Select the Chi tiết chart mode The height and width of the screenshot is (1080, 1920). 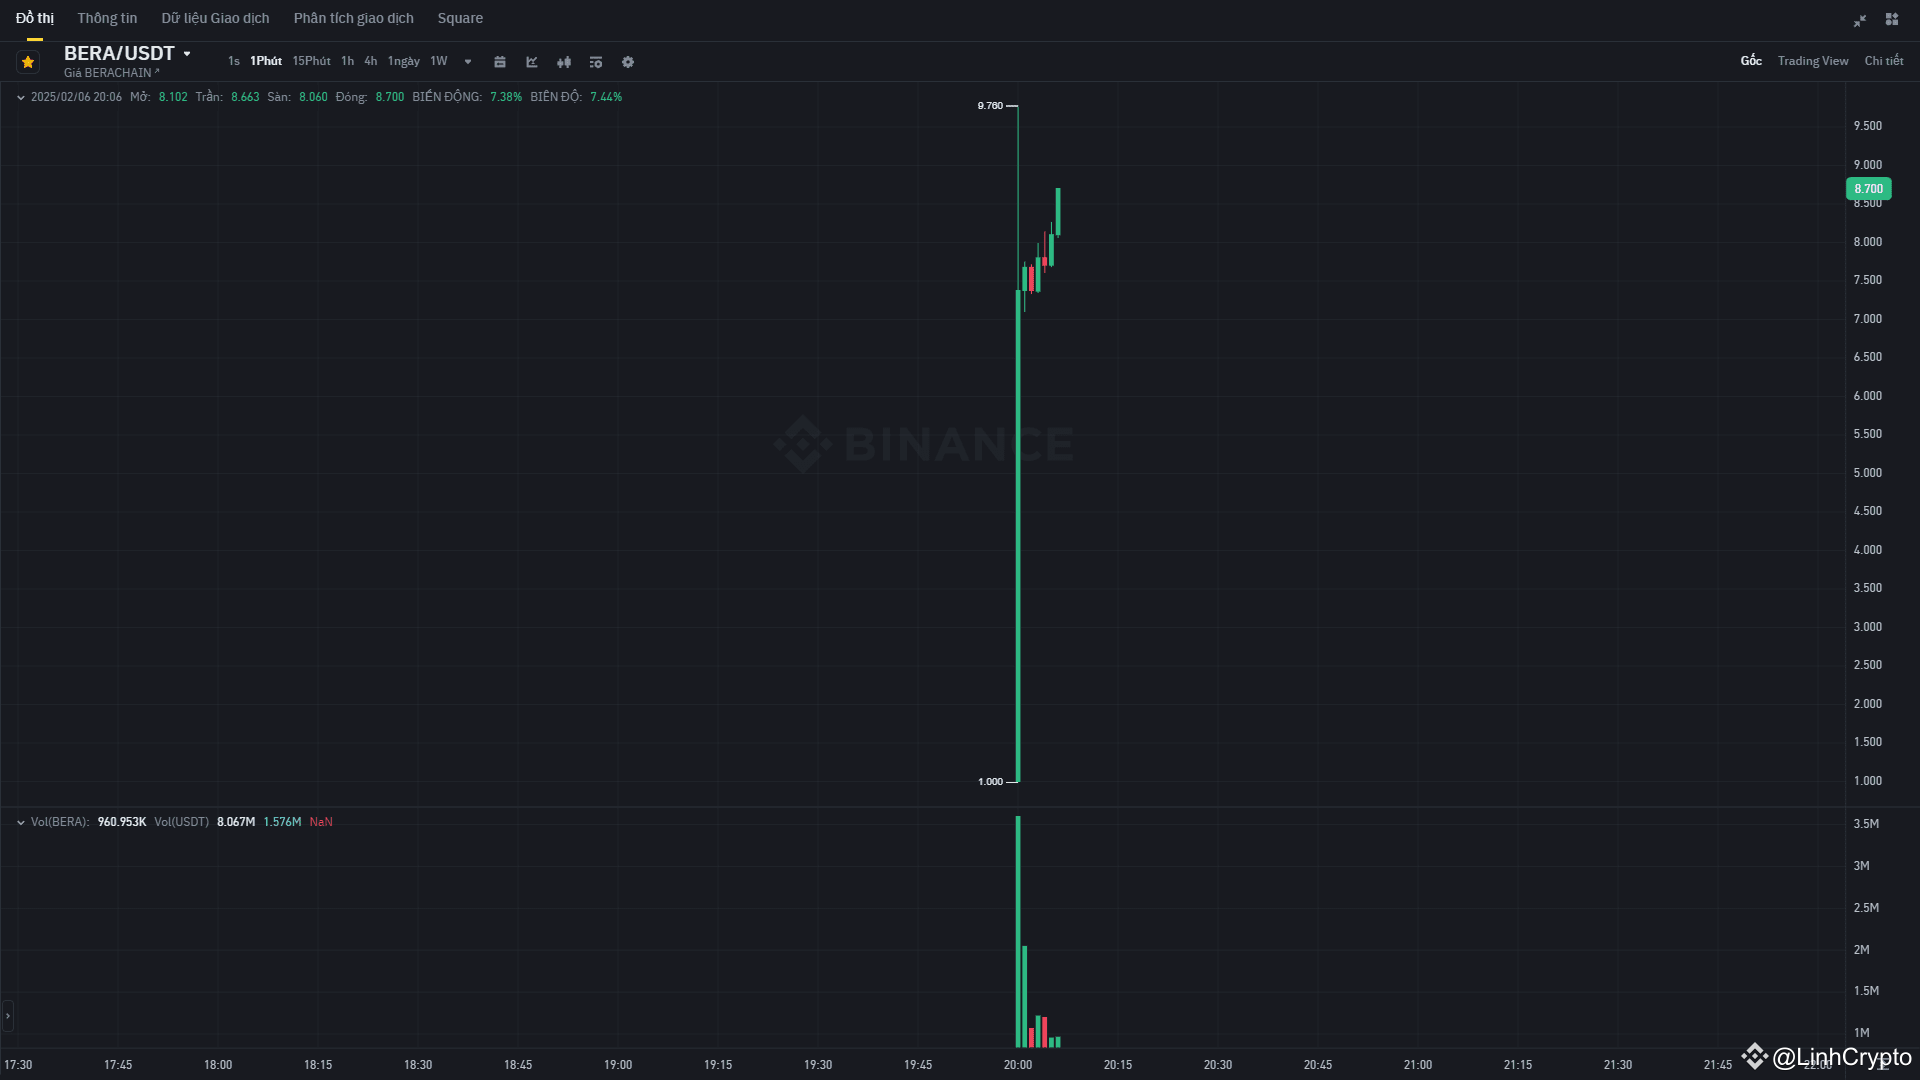pyautogui.click(x=1884, y=61)
